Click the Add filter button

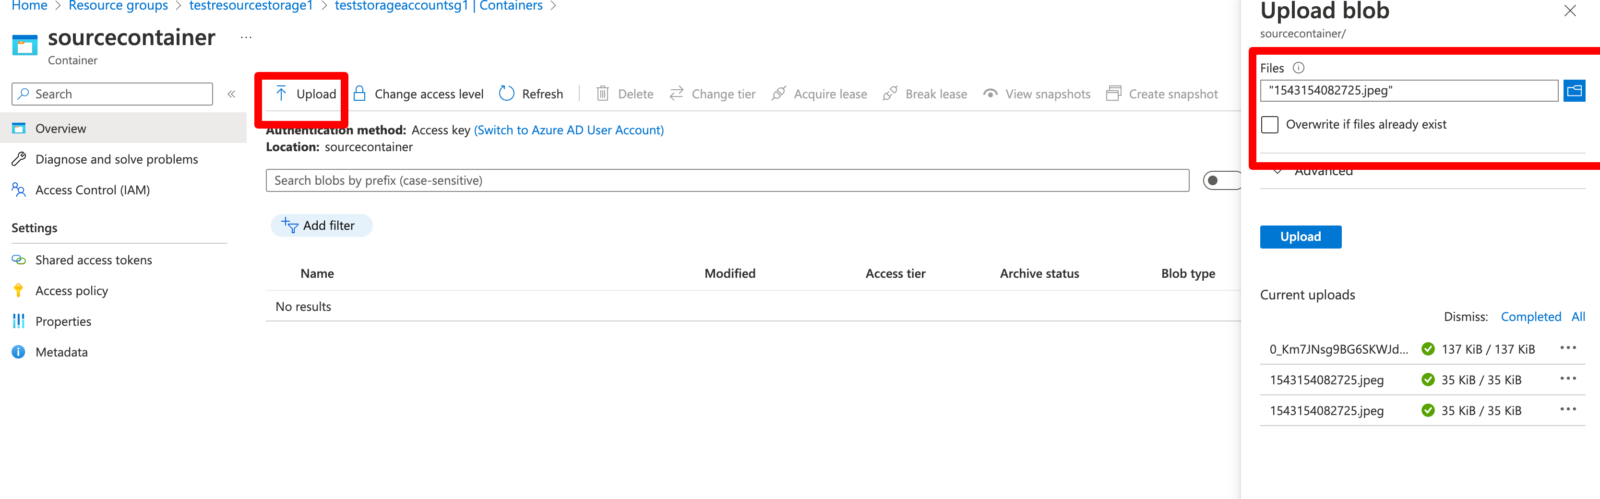tap(320, 226)
